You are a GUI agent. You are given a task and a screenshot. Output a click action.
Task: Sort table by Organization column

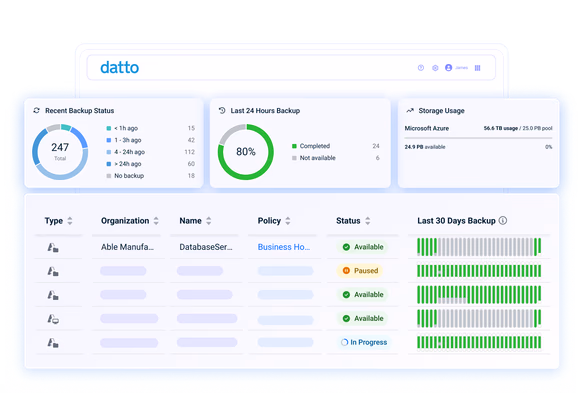pos(156,221)
